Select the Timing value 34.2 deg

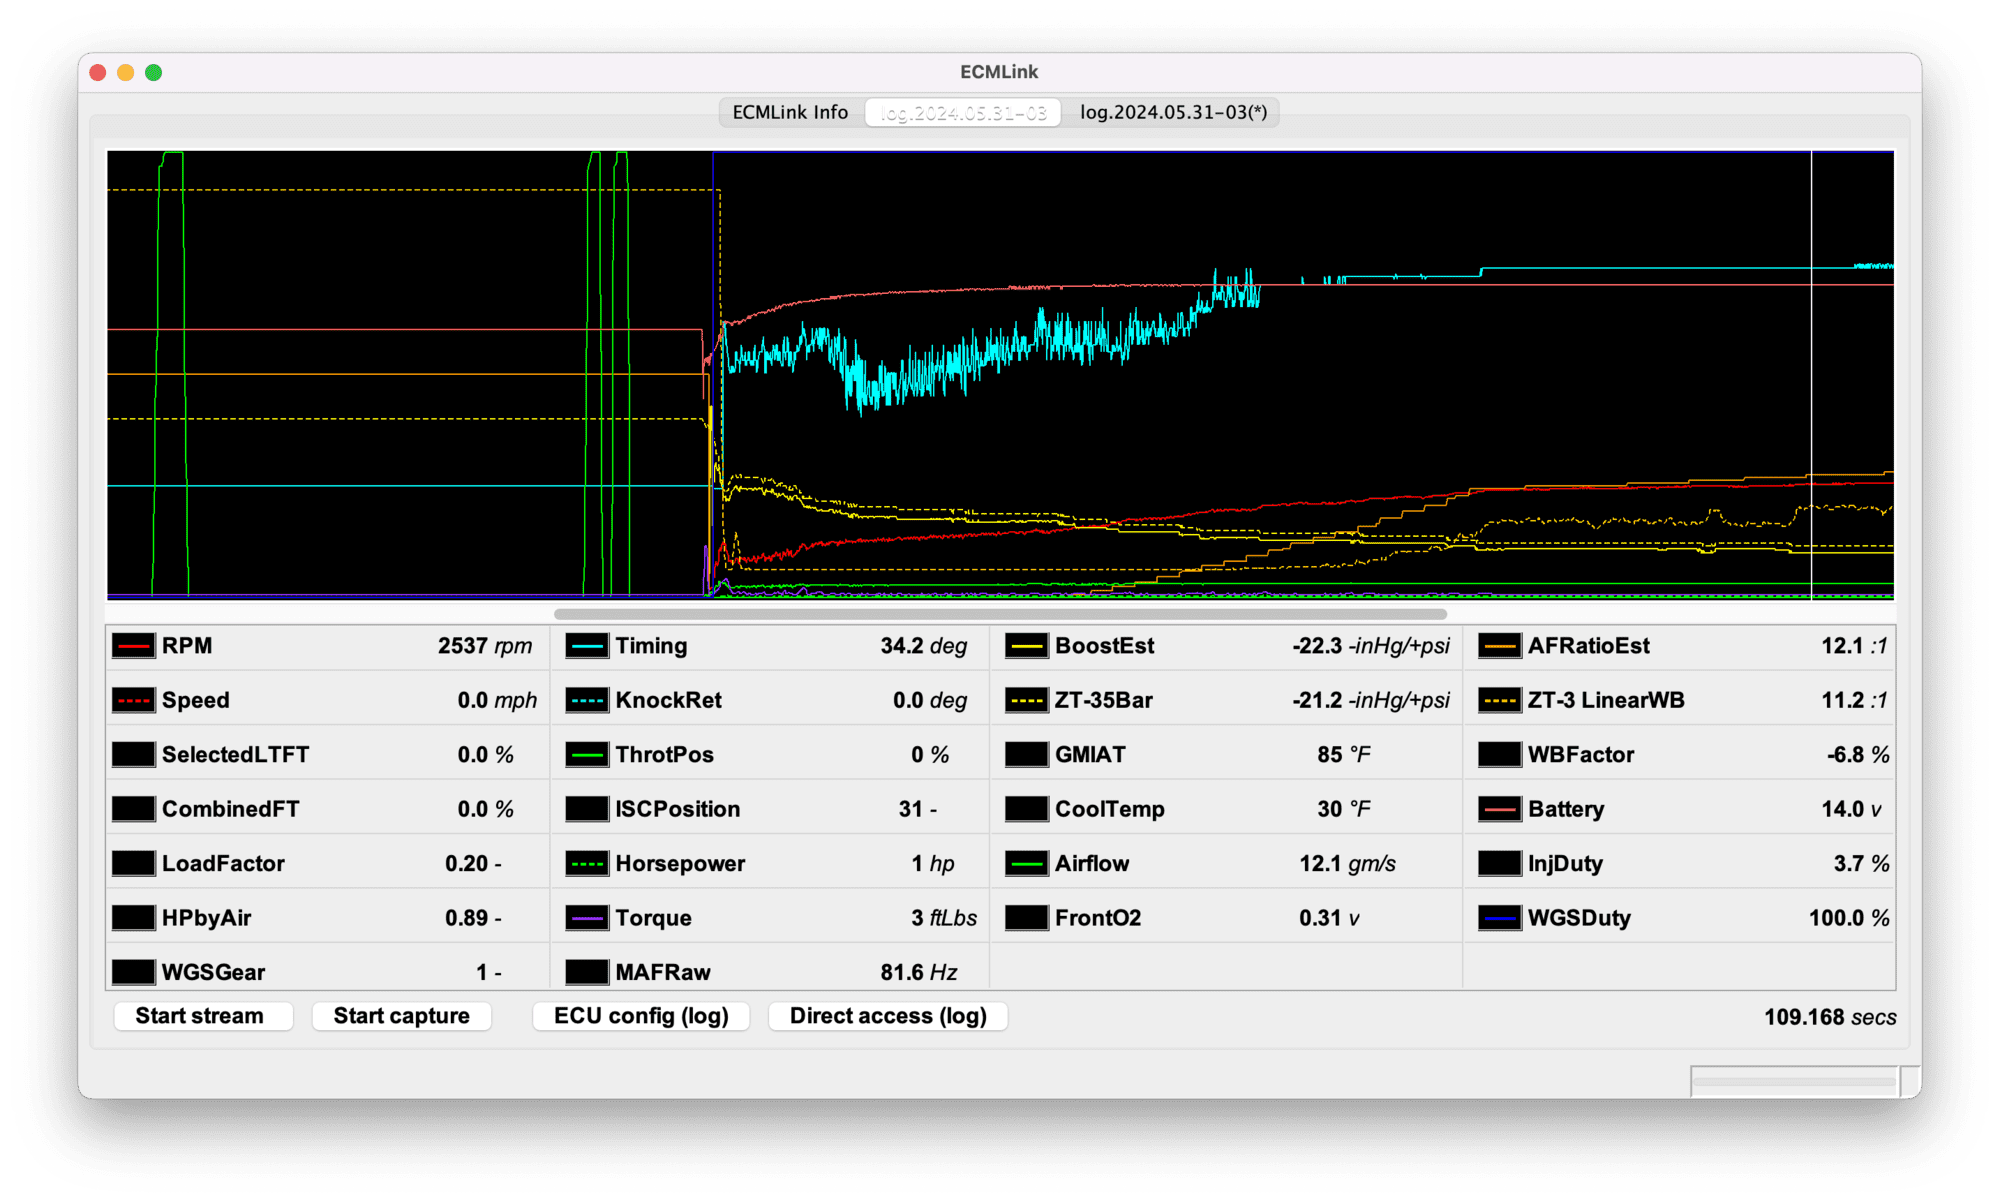(923, 646)
